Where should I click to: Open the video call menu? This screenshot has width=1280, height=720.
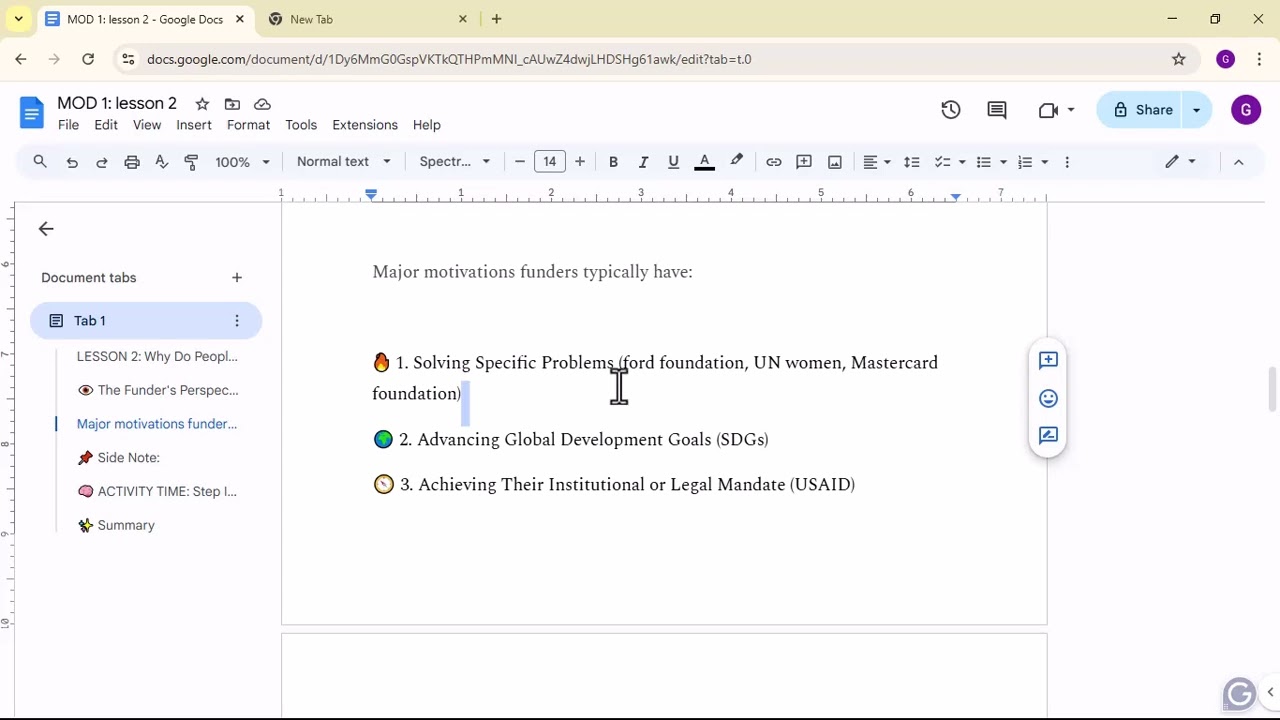tap(1056, 110)
